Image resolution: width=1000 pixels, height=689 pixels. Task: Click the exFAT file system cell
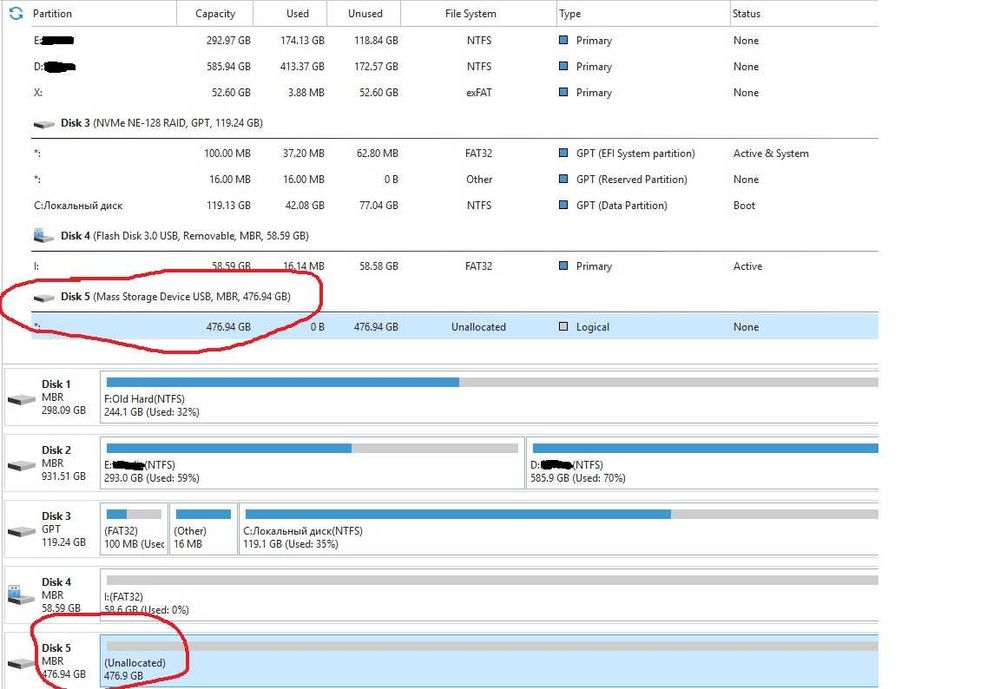coord(479,93)
